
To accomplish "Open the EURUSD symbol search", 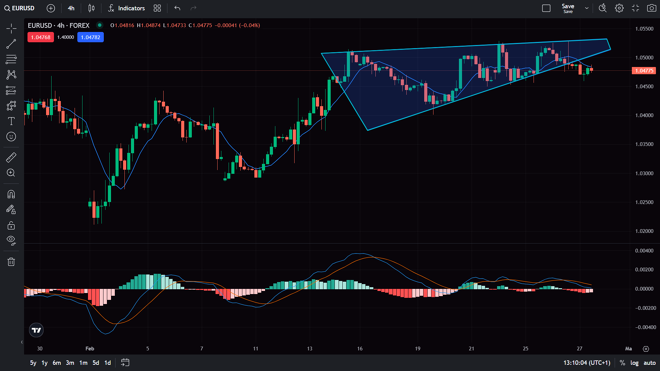I will (19, 8).
